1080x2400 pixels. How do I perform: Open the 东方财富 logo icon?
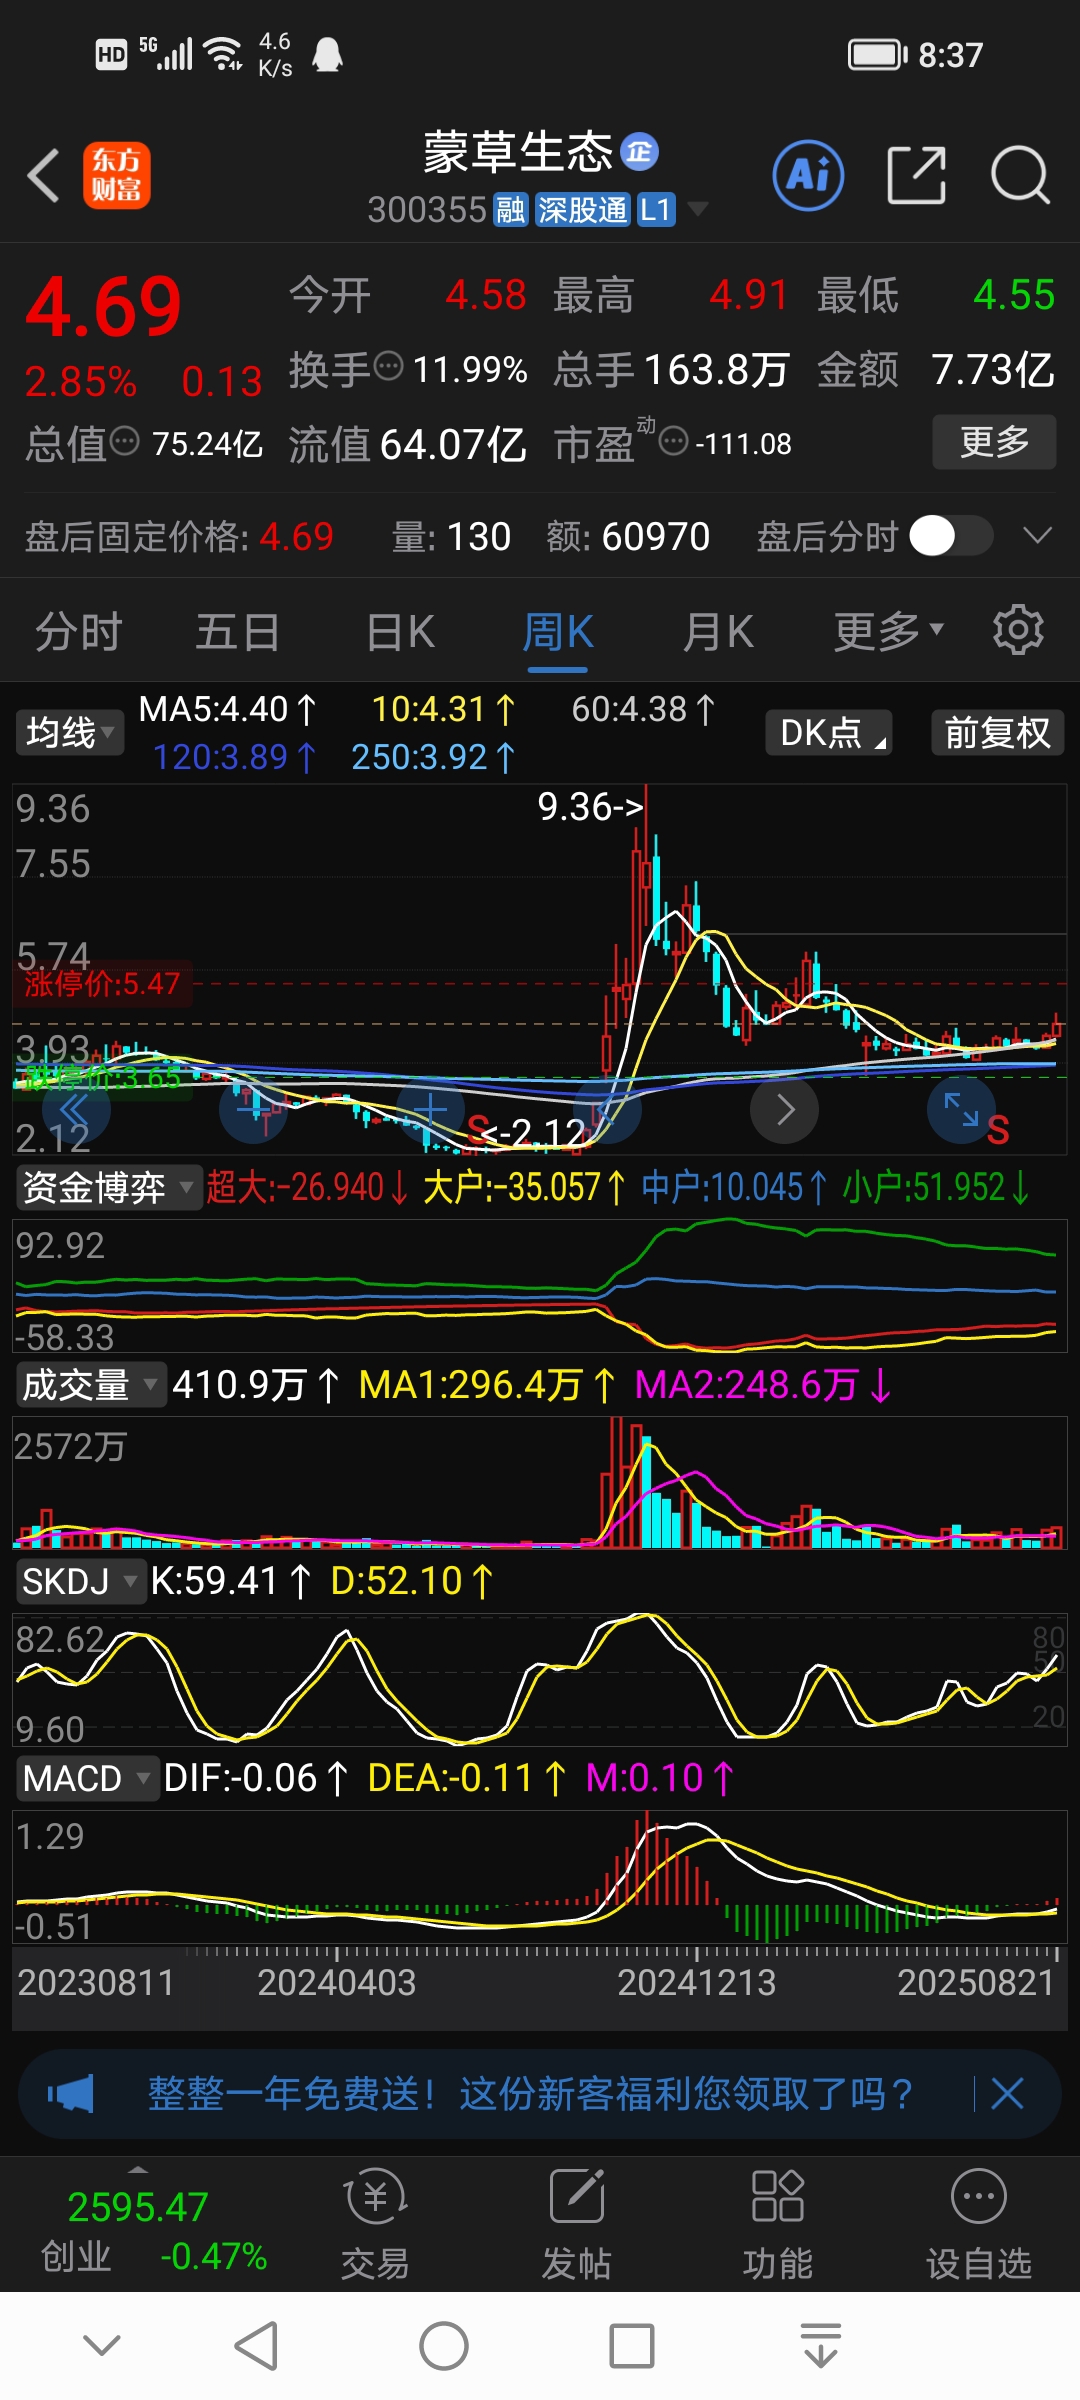117,175
